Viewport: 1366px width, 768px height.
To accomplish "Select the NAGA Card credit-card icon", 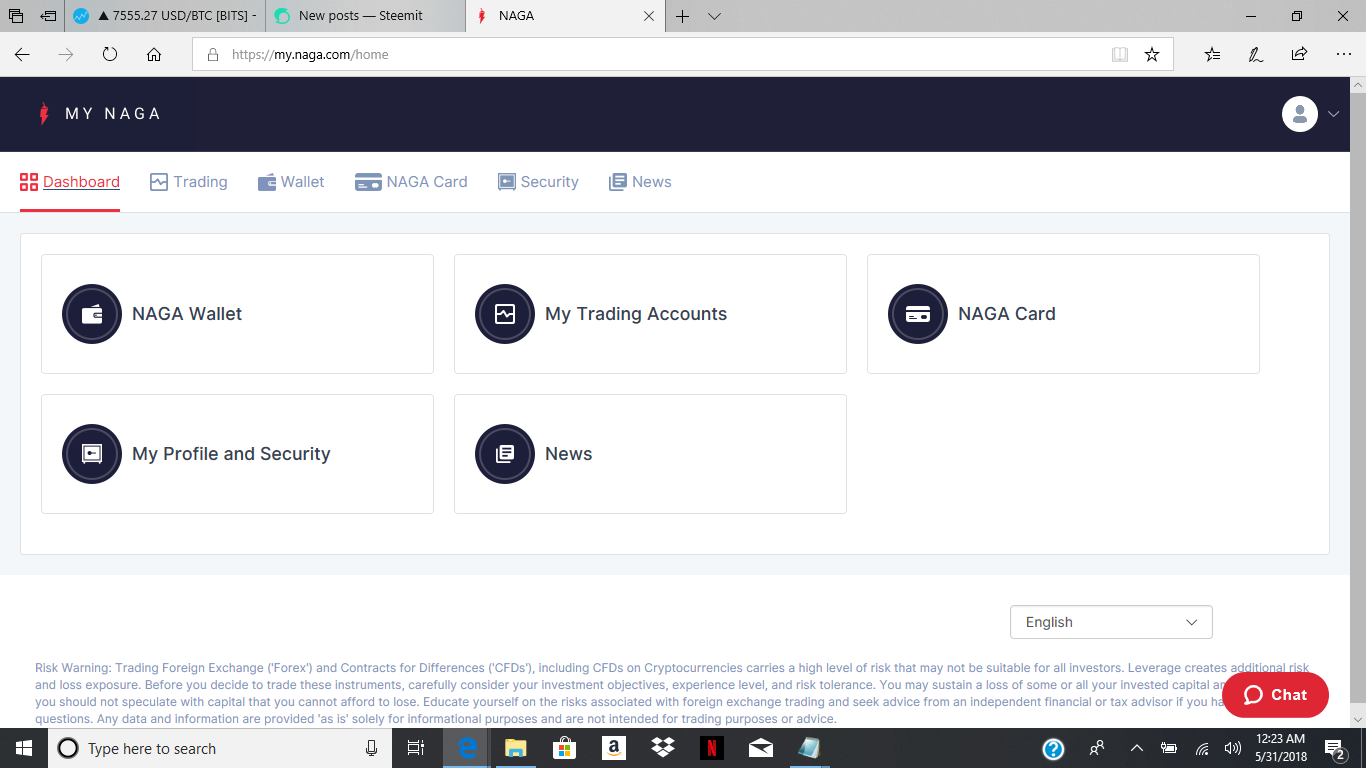I will point(918,313).
